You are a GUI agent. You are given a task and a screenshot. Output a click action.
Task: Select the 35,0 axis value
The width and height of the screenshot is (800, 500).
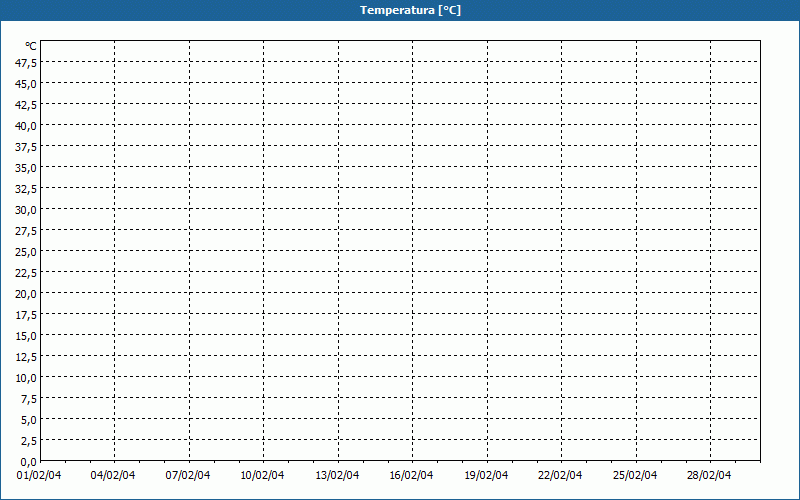(26, 168)
